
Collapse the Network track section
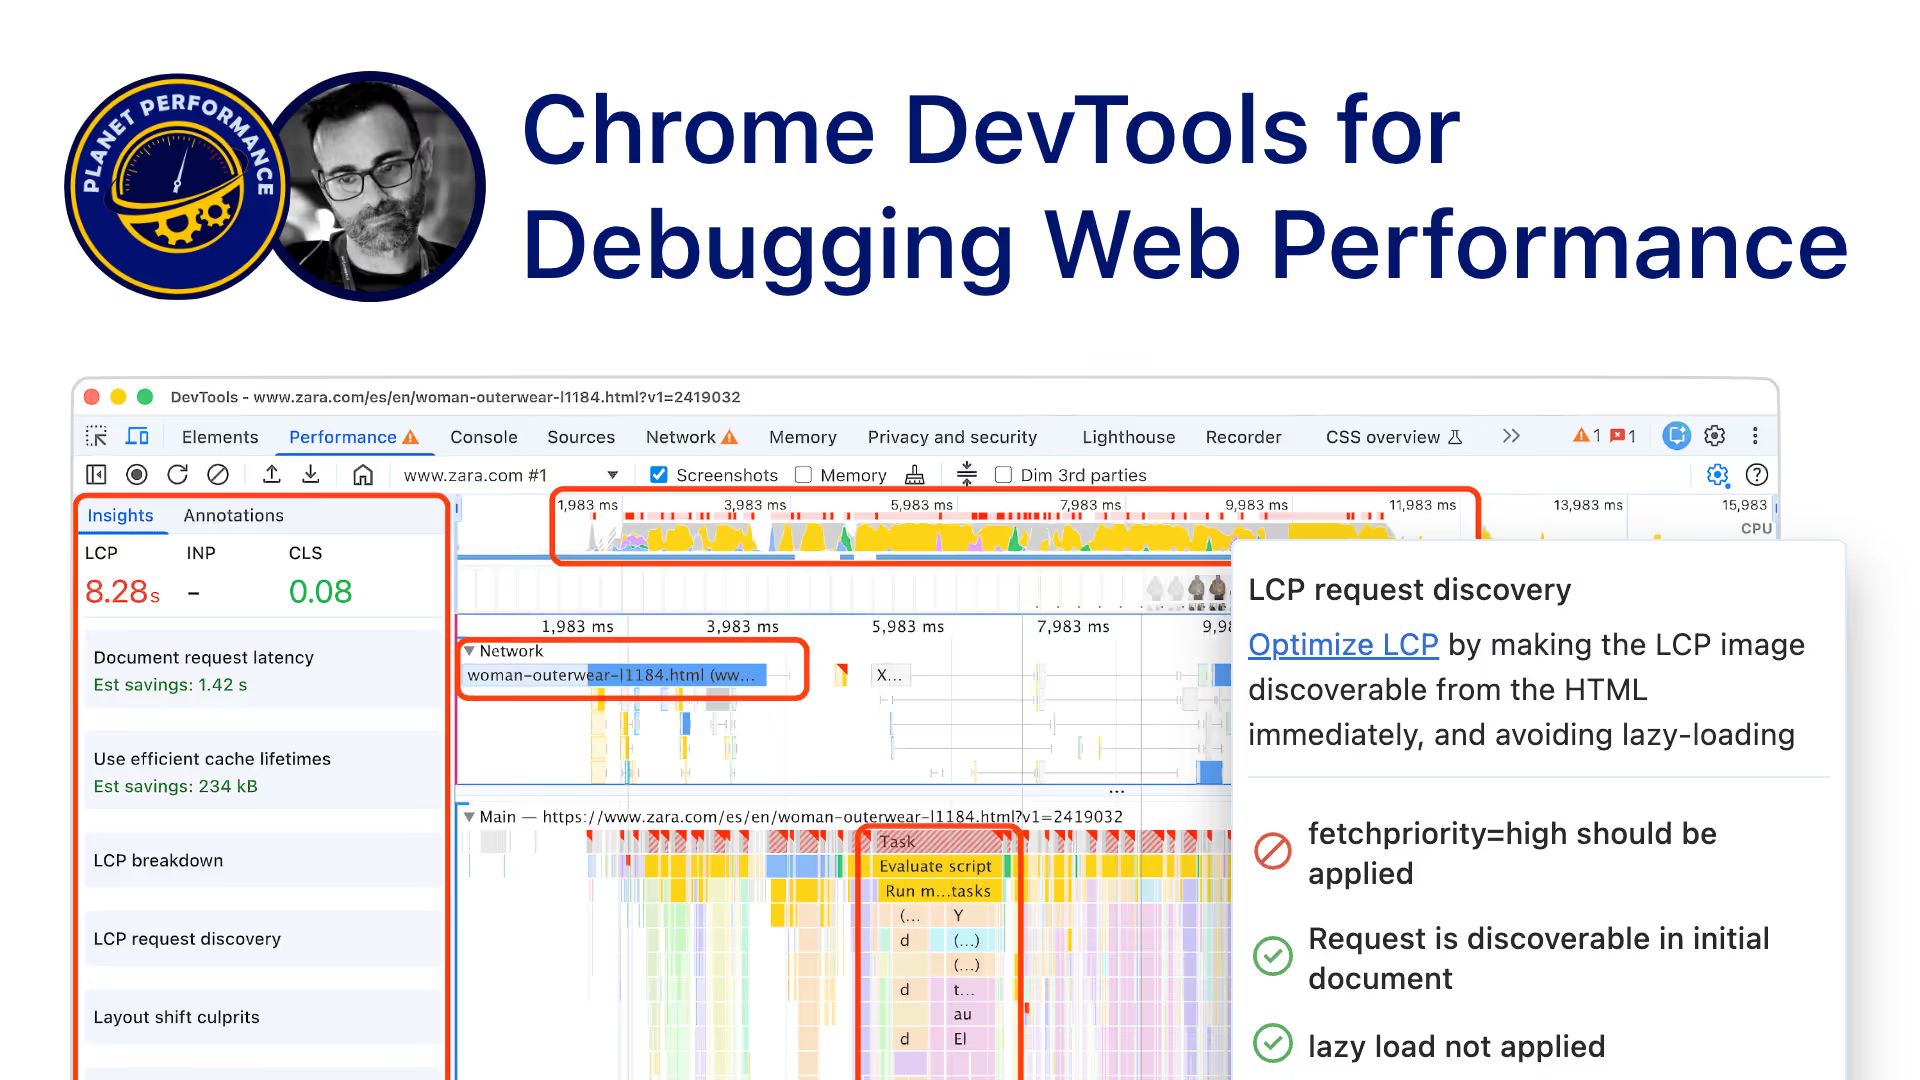(x=471, y=651)
